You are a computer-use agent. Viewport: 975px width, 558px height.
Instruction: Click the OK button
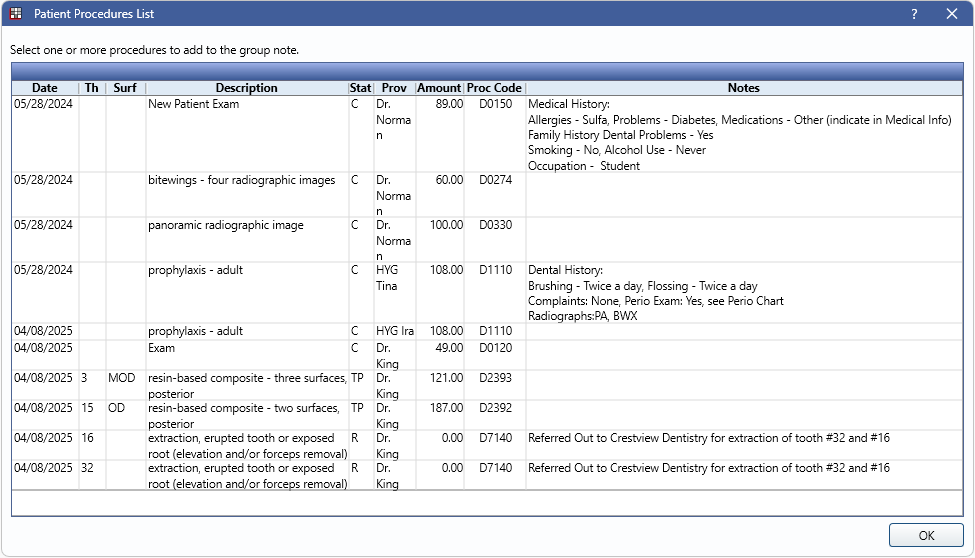926,536
